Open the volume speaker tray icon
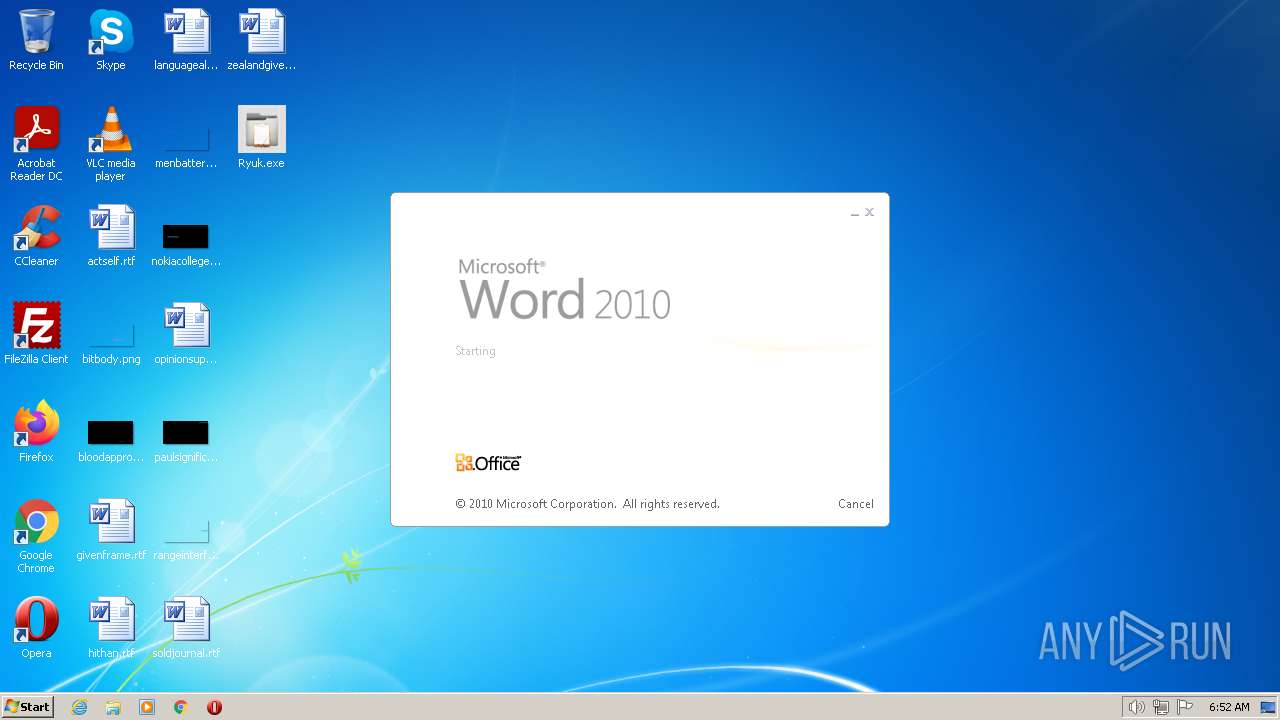 coord(1137,707)
